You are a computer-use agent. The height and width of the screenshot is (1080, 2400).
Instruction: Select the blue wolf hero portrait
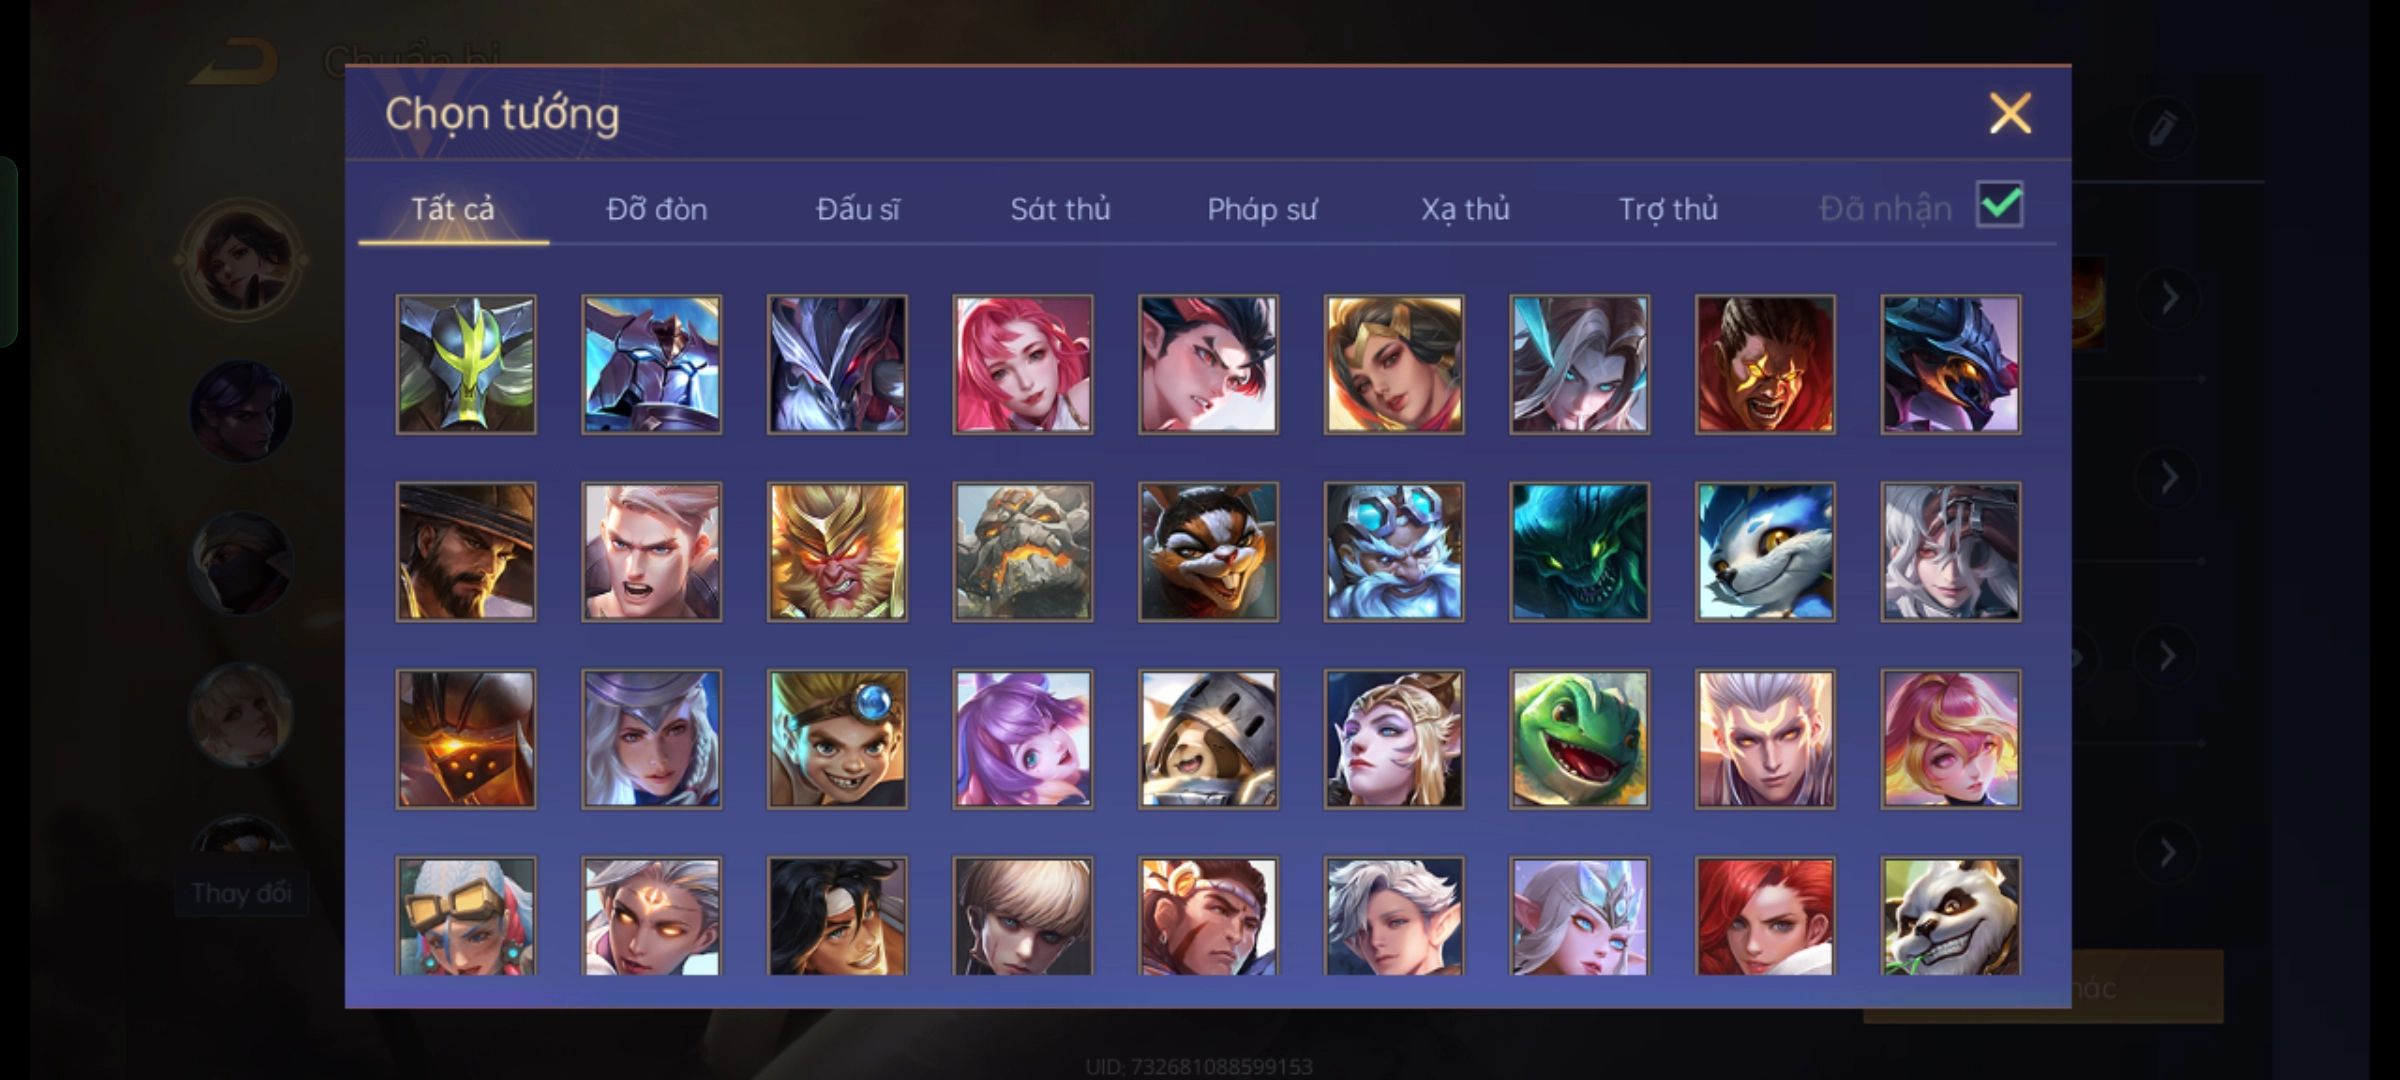[1765, 552]
